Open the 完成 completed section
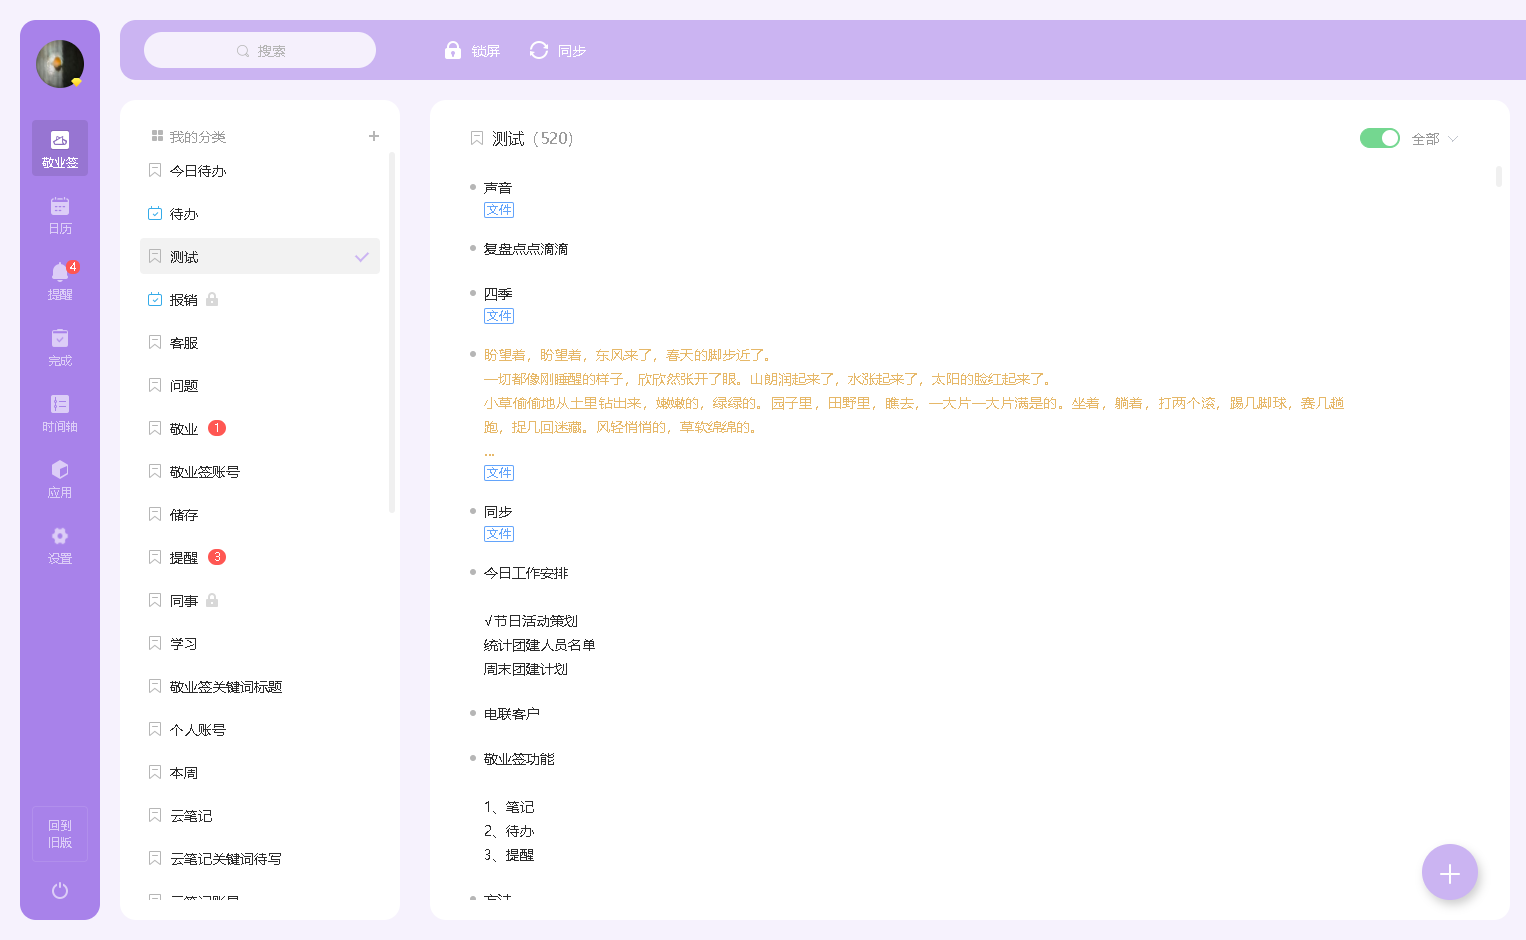This screenshot has width=1526, height=940. click(60, 346)
